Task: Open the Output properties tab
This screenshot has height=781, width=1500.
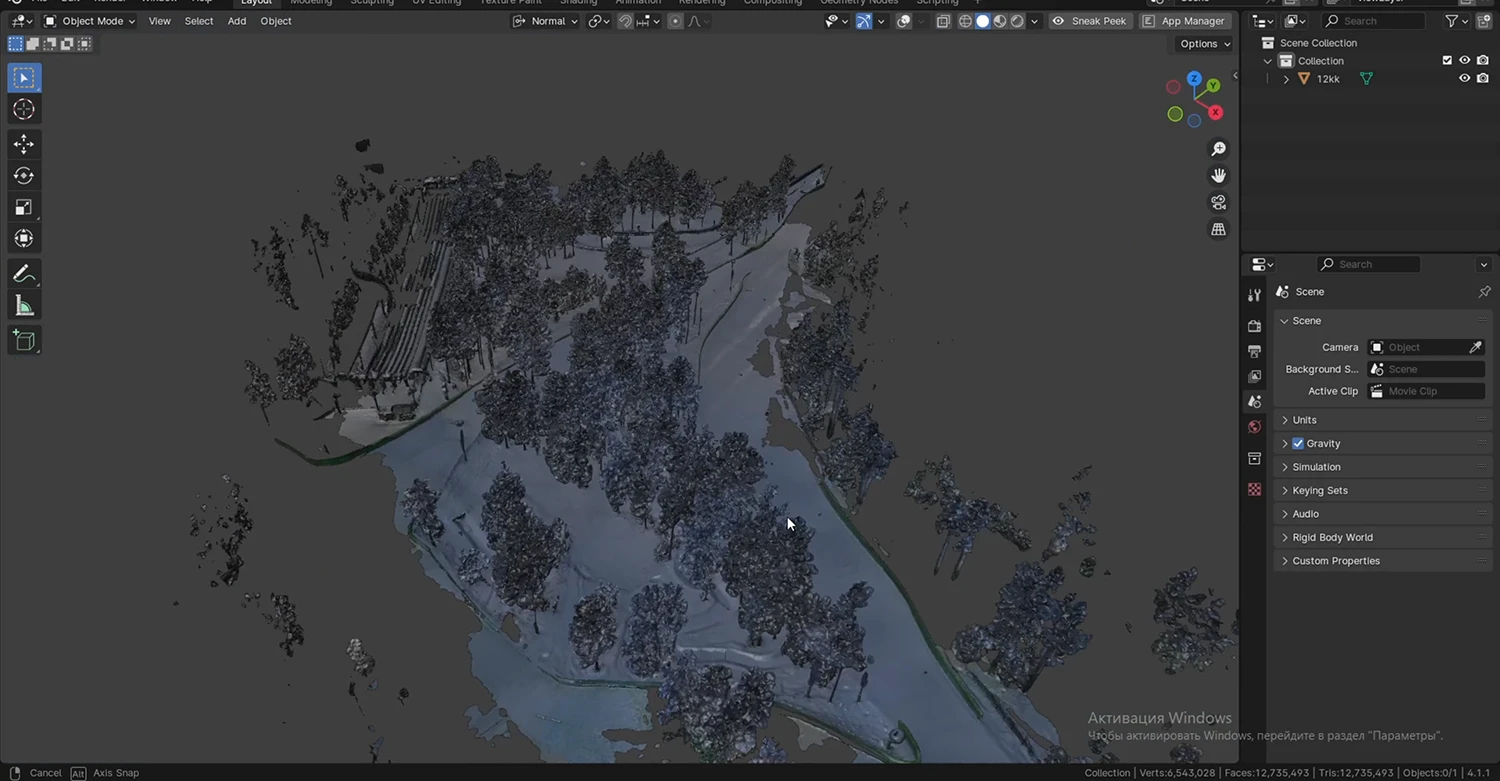Action: (x=1254, y=351)
